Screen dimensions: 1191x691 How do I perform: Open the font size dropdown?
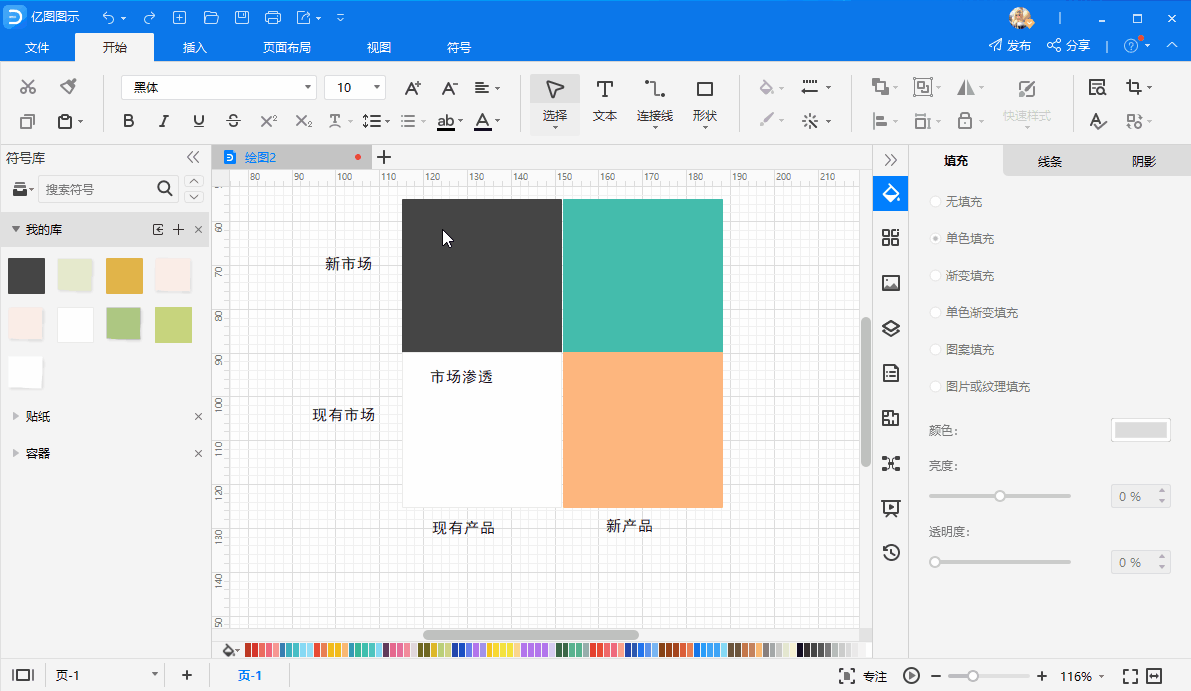coord(376,87)
